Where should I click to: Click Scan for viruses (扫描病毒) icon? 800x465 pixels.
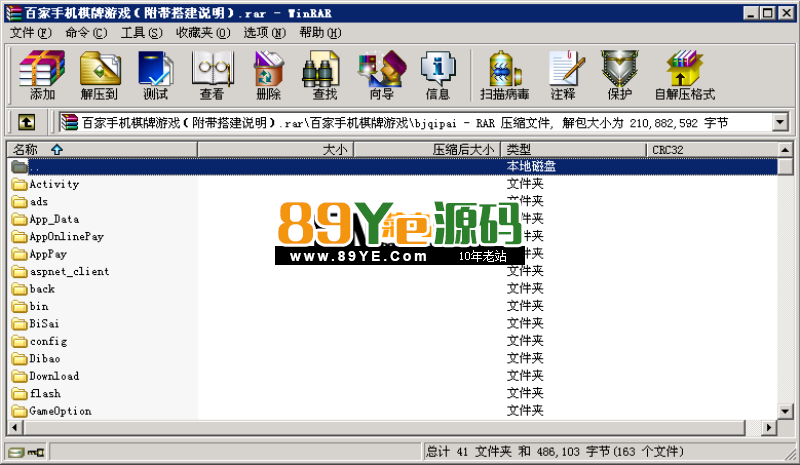(x=504, y=75)
